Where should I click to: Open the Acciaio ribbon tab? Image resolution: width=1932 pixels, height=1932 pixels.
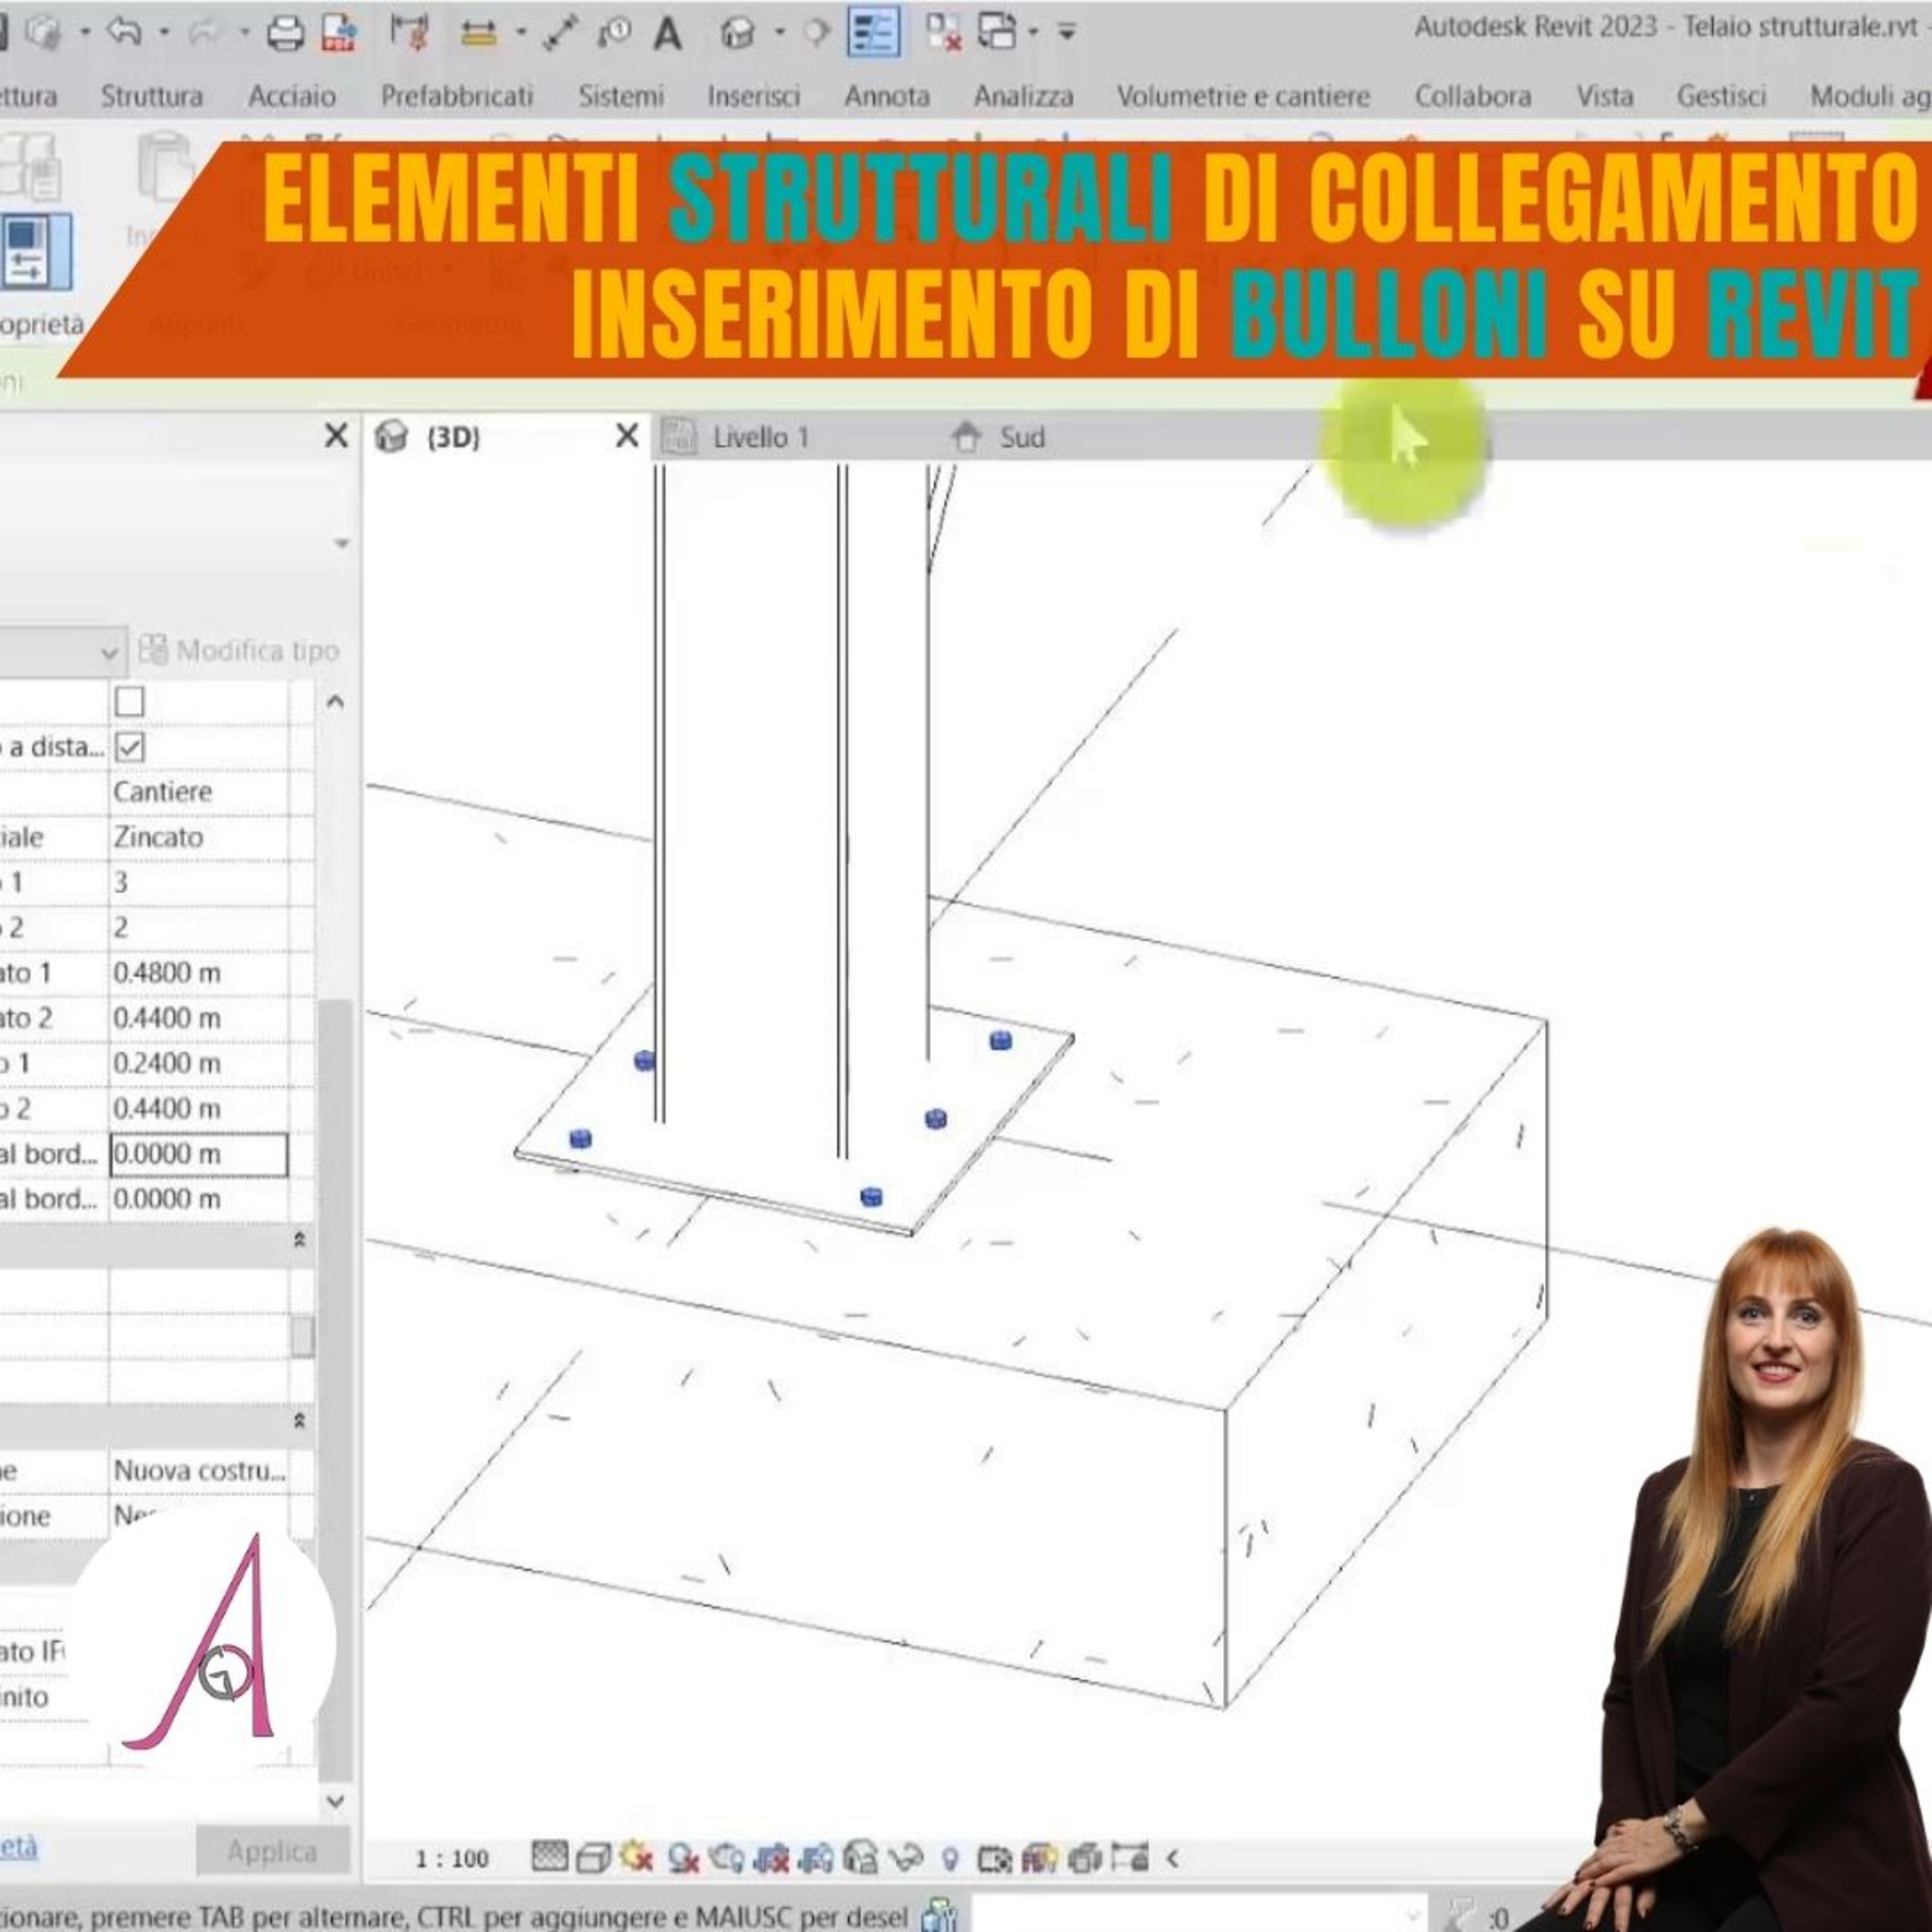(291, 96)
